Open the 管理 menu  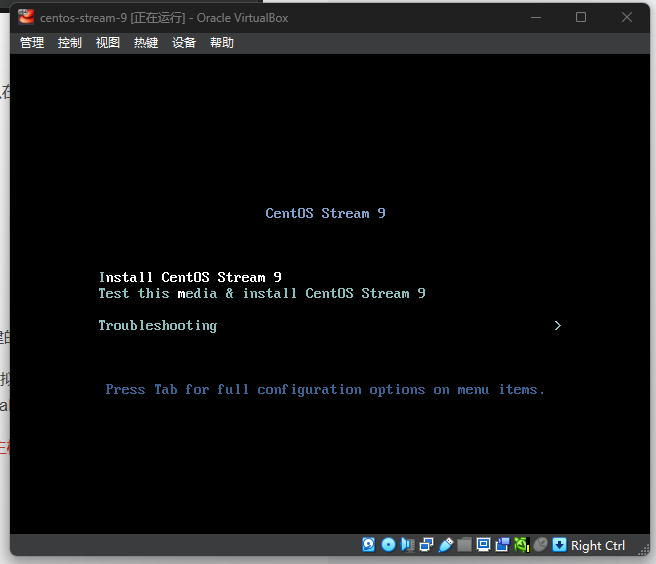click(32, 43)
